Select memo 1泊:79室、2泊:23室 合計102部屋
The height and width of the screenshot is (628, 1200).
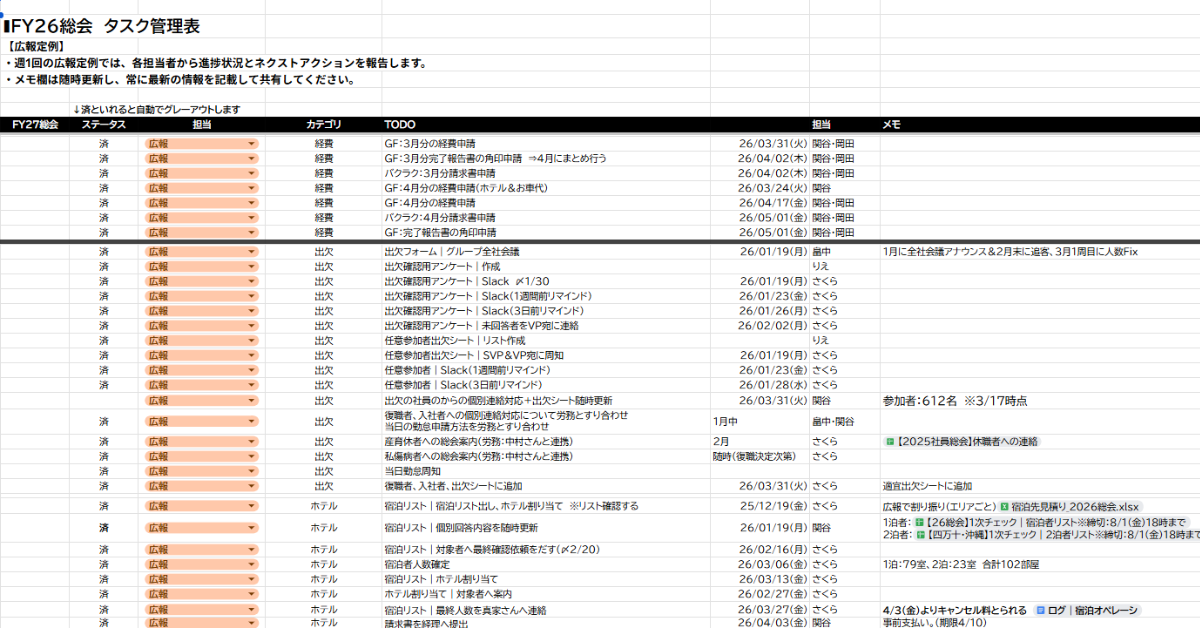pyautogui.click(x=960, y=564)
